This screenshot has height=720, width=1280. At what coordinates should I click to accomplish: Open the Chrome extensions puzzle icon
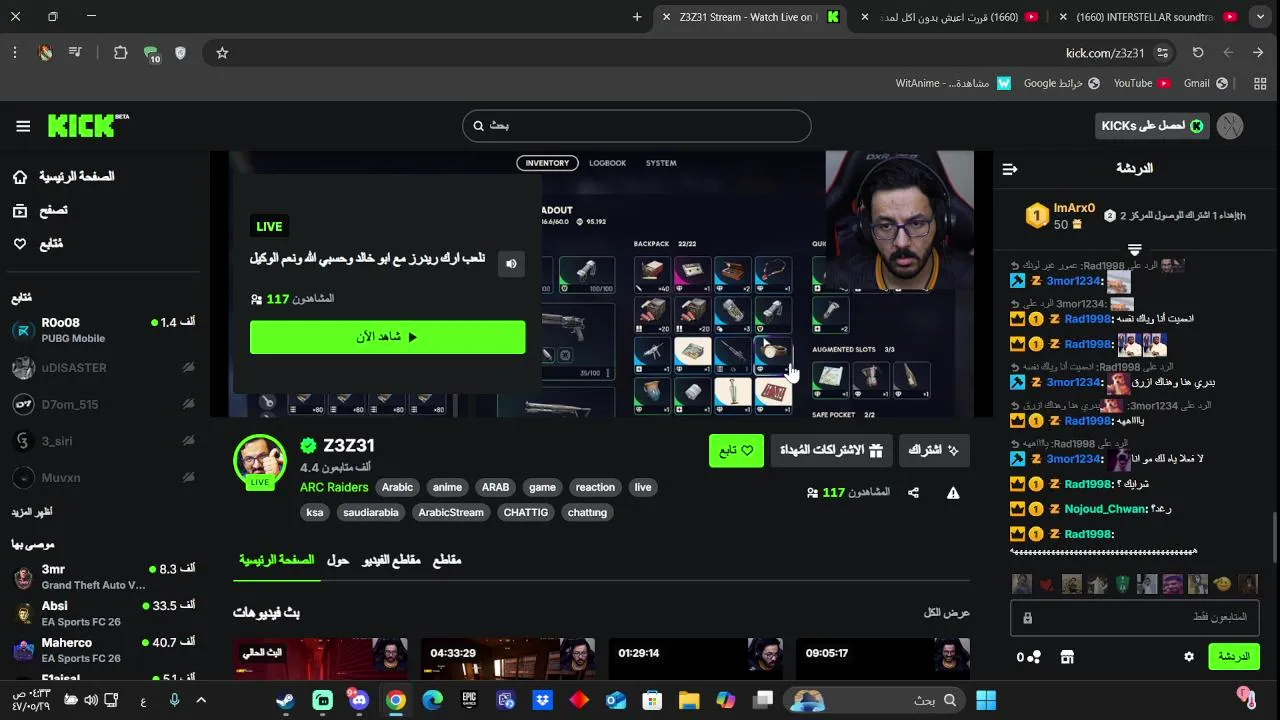[121, 53]
